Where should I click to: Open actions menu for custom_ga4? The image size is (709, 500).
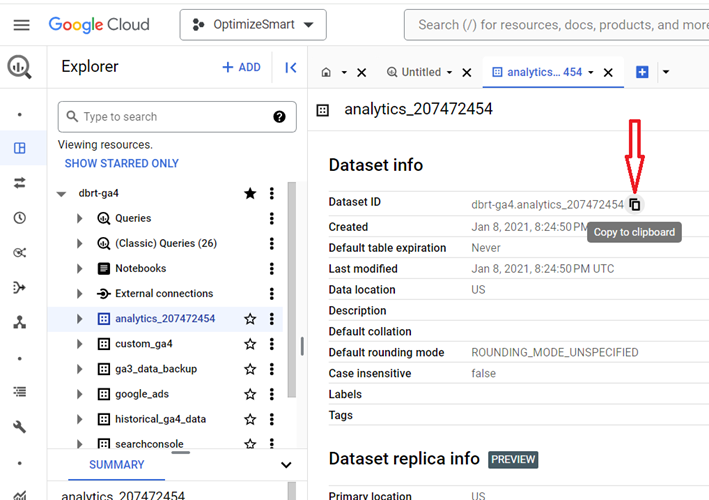[272, 344]
